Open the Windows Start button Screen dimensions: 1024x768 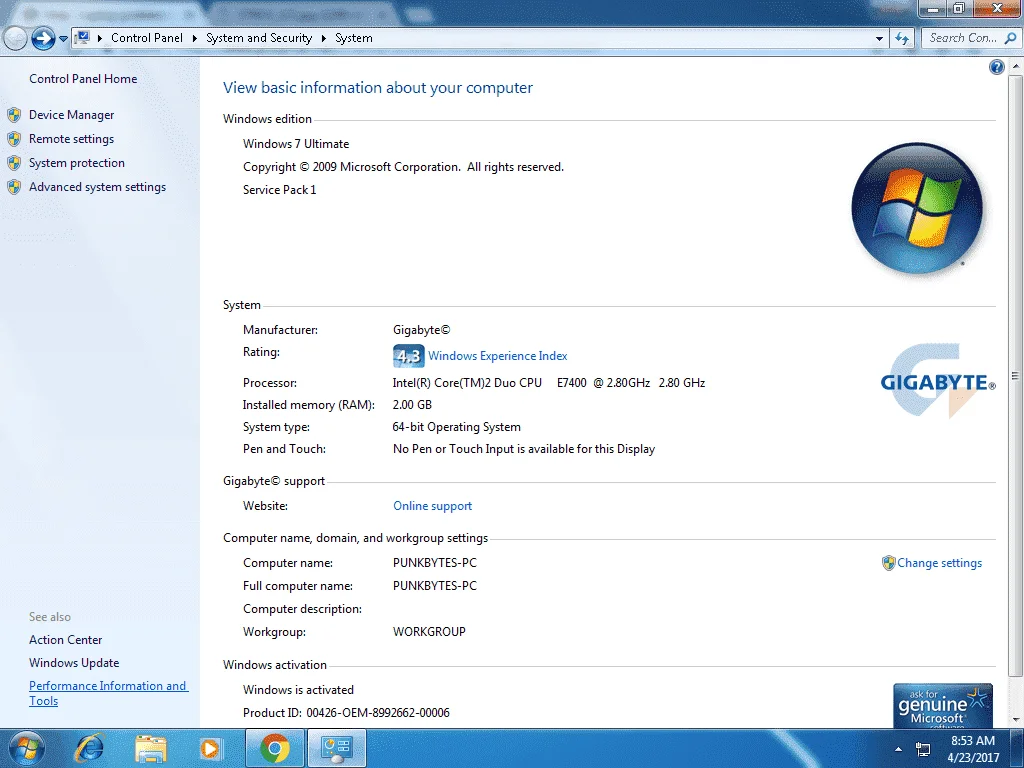[27, 748]
